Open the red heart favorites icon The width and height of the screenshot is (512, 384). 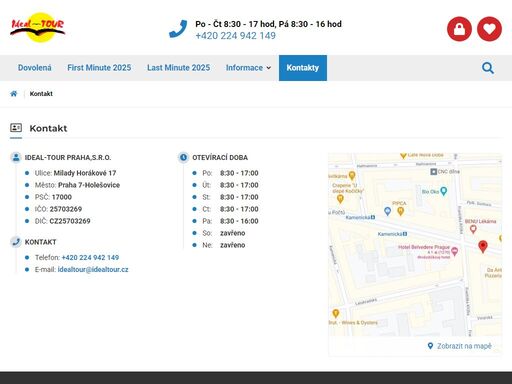489,29
